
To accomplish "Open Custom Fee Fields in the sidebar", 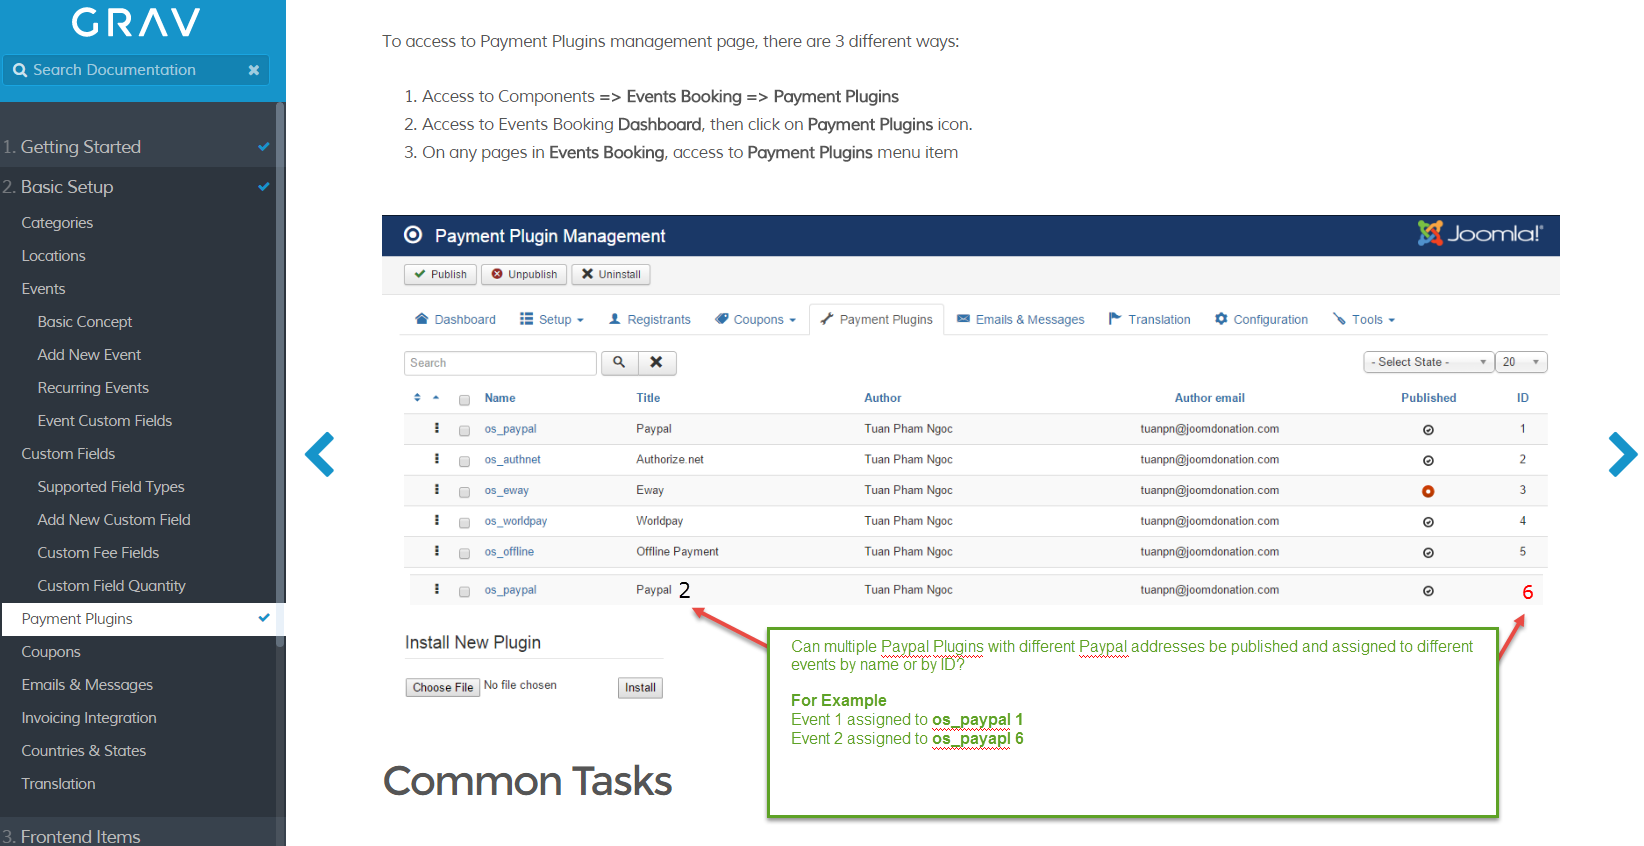I will tap(98, 553).
